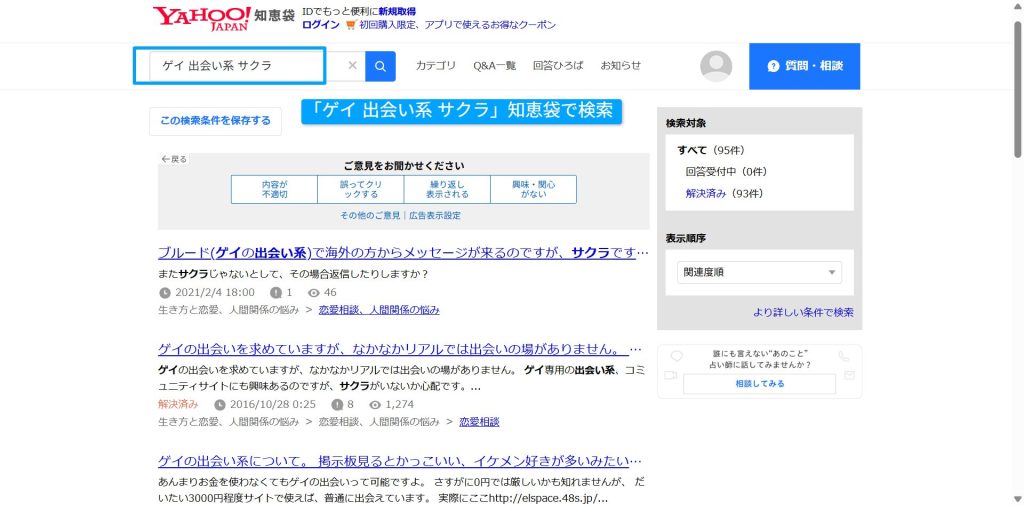1024x505 pixels.
Task: Open result ゲイの出会い系について。掲示板見ると
Action: (400, 461)
